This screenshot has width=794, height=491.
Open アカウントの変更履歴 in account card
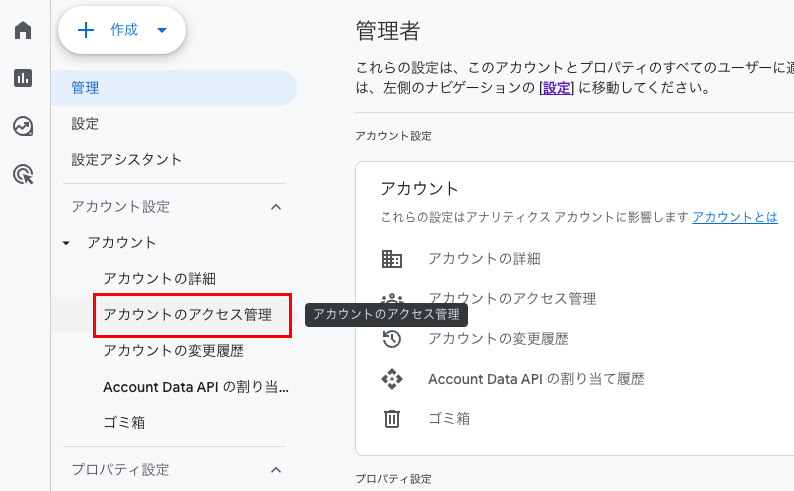pyautogui.click(x=498, y=339)
